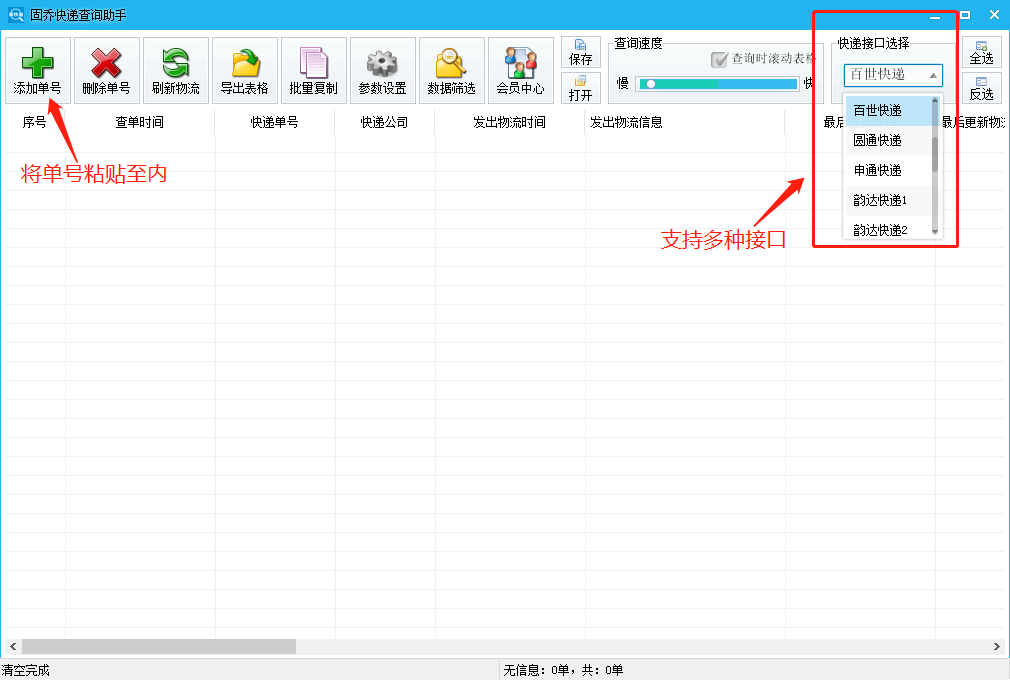
Task: Click the 全选 select-all button
Action: pyautogui.click(x=981, y=52)
